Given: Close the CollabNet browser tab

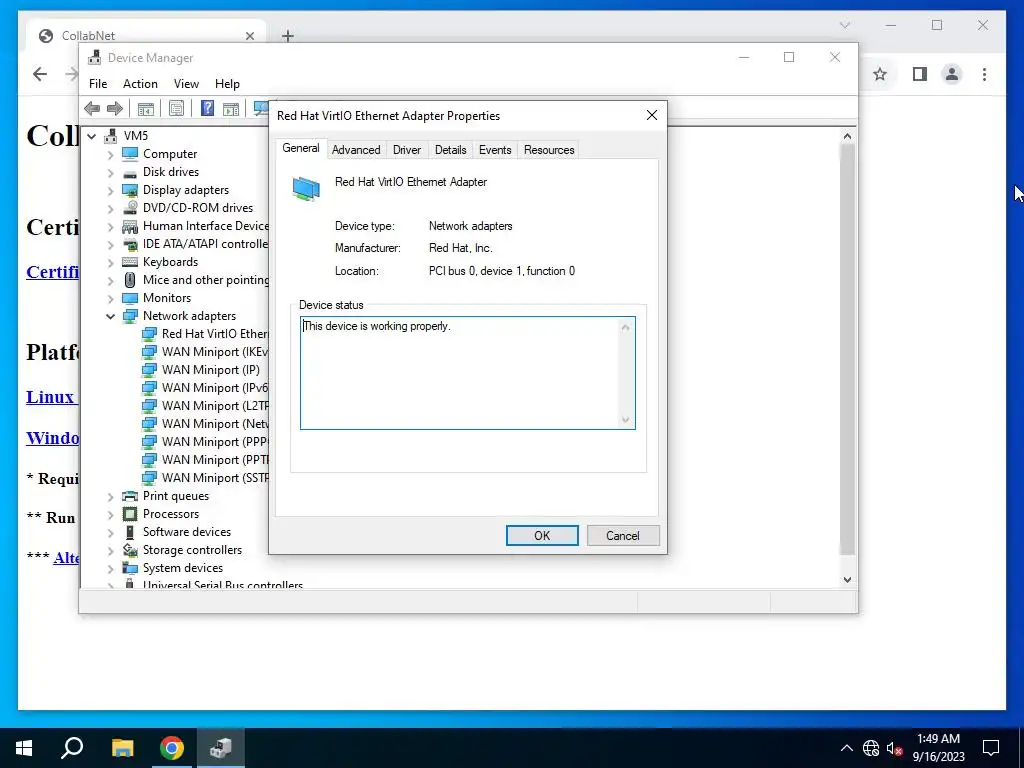Looking at the screenshot, I should coord(249,36).
